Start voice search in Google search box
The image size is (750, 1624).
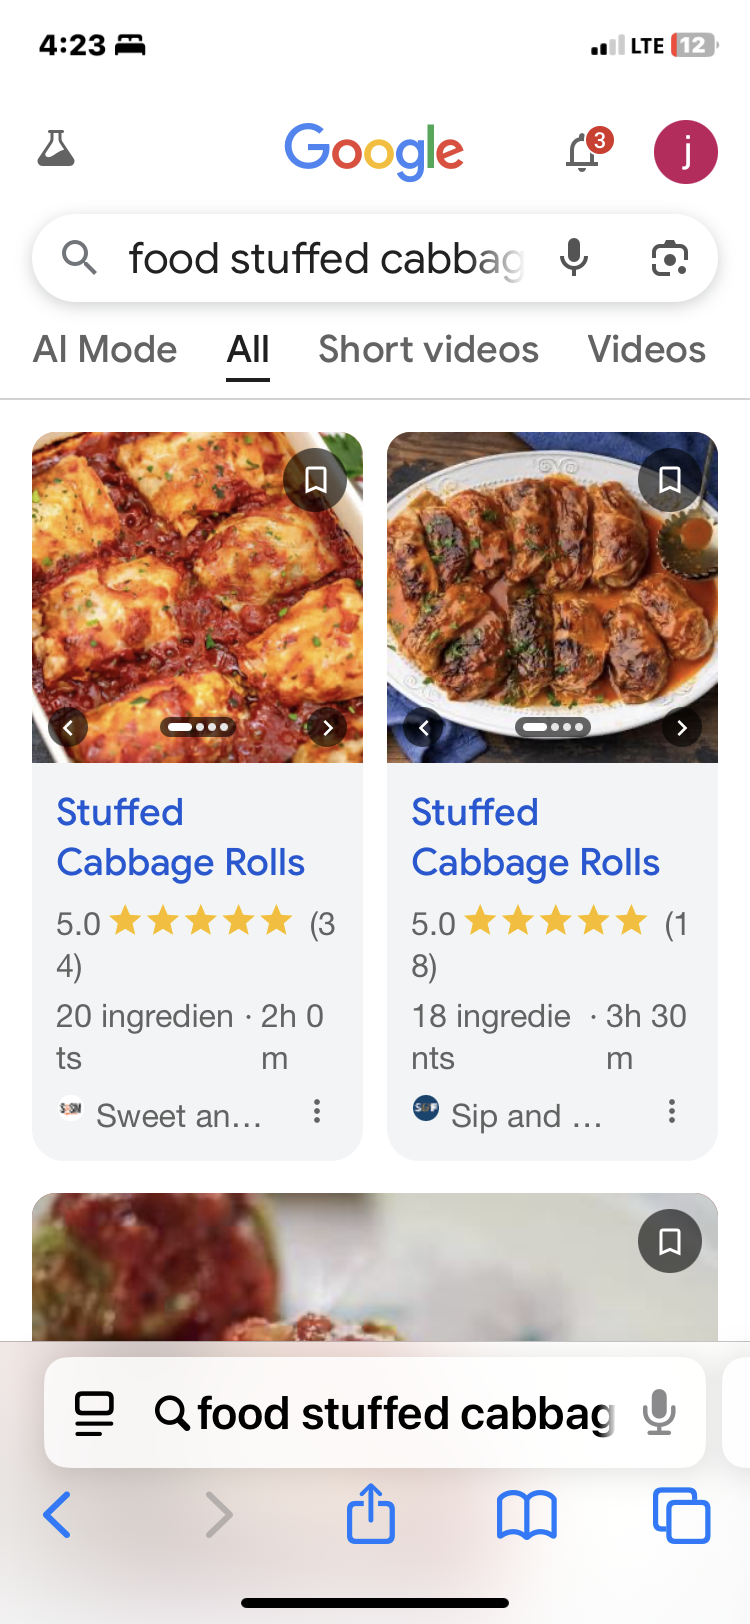[x=574, y=258]
